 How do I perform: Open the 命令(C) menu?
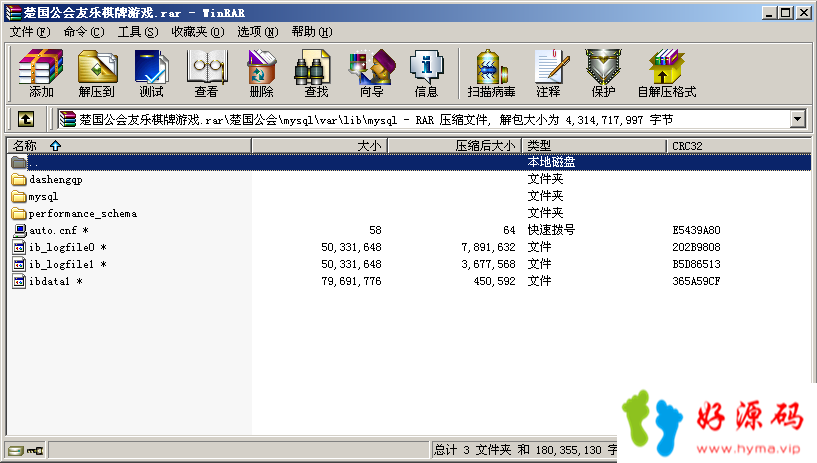[x=84, y=32]
